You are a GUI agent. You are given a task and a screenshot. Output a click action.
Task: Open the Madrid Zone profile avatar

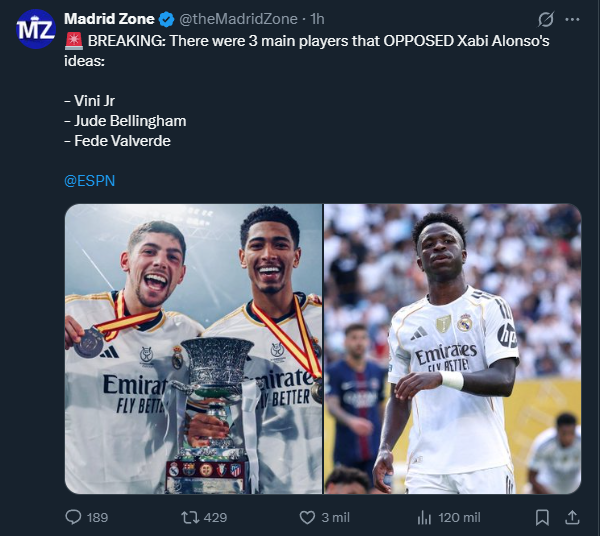[36, 29]
